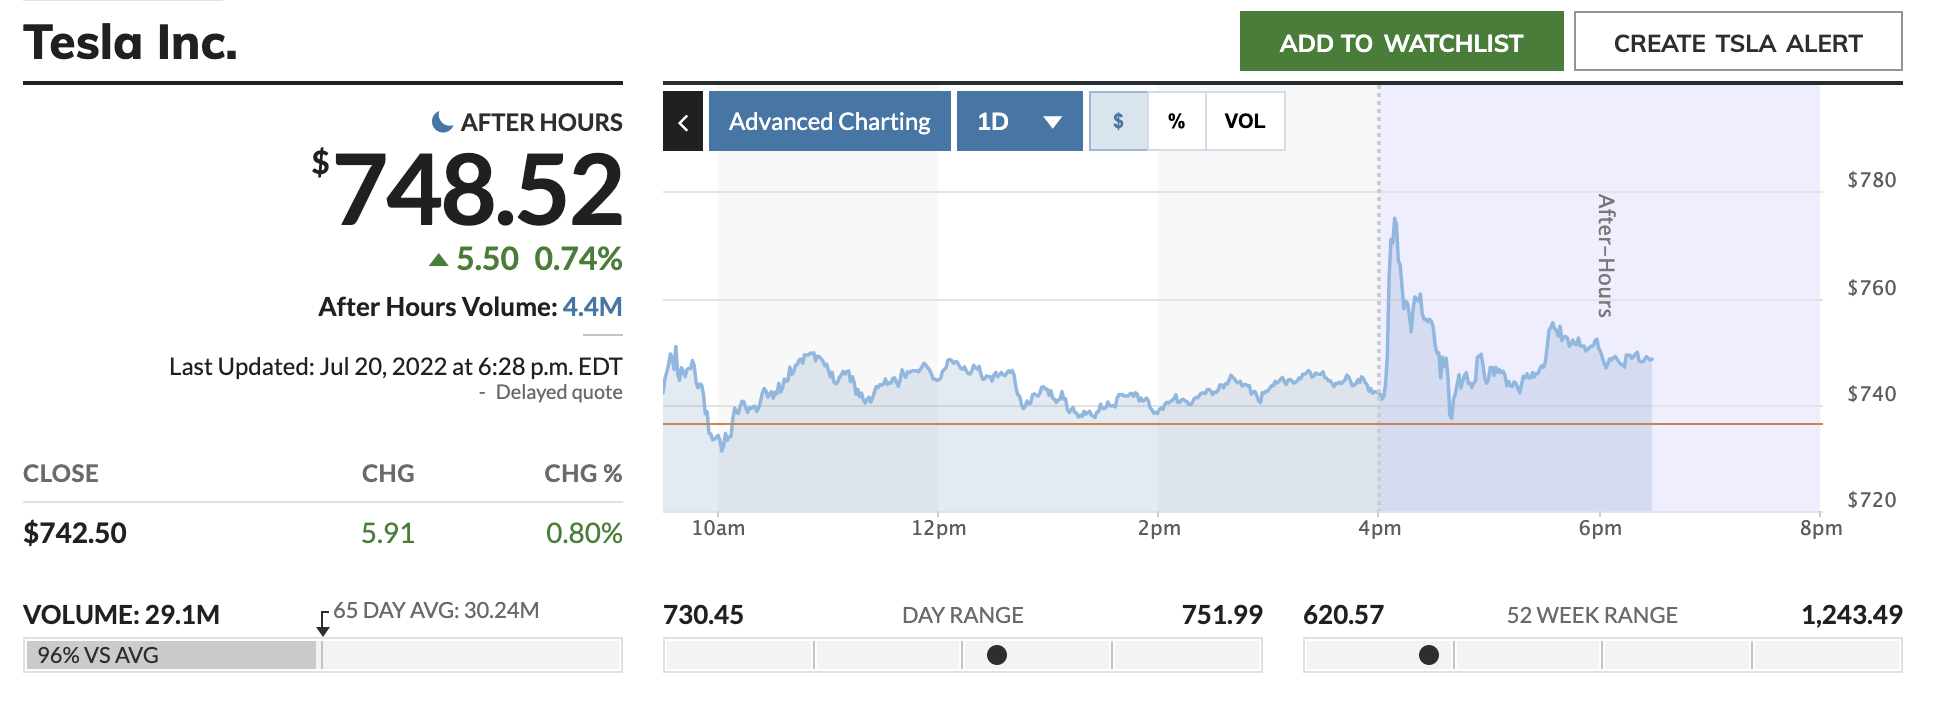Click the After Hours moon icon

[442, 122]
